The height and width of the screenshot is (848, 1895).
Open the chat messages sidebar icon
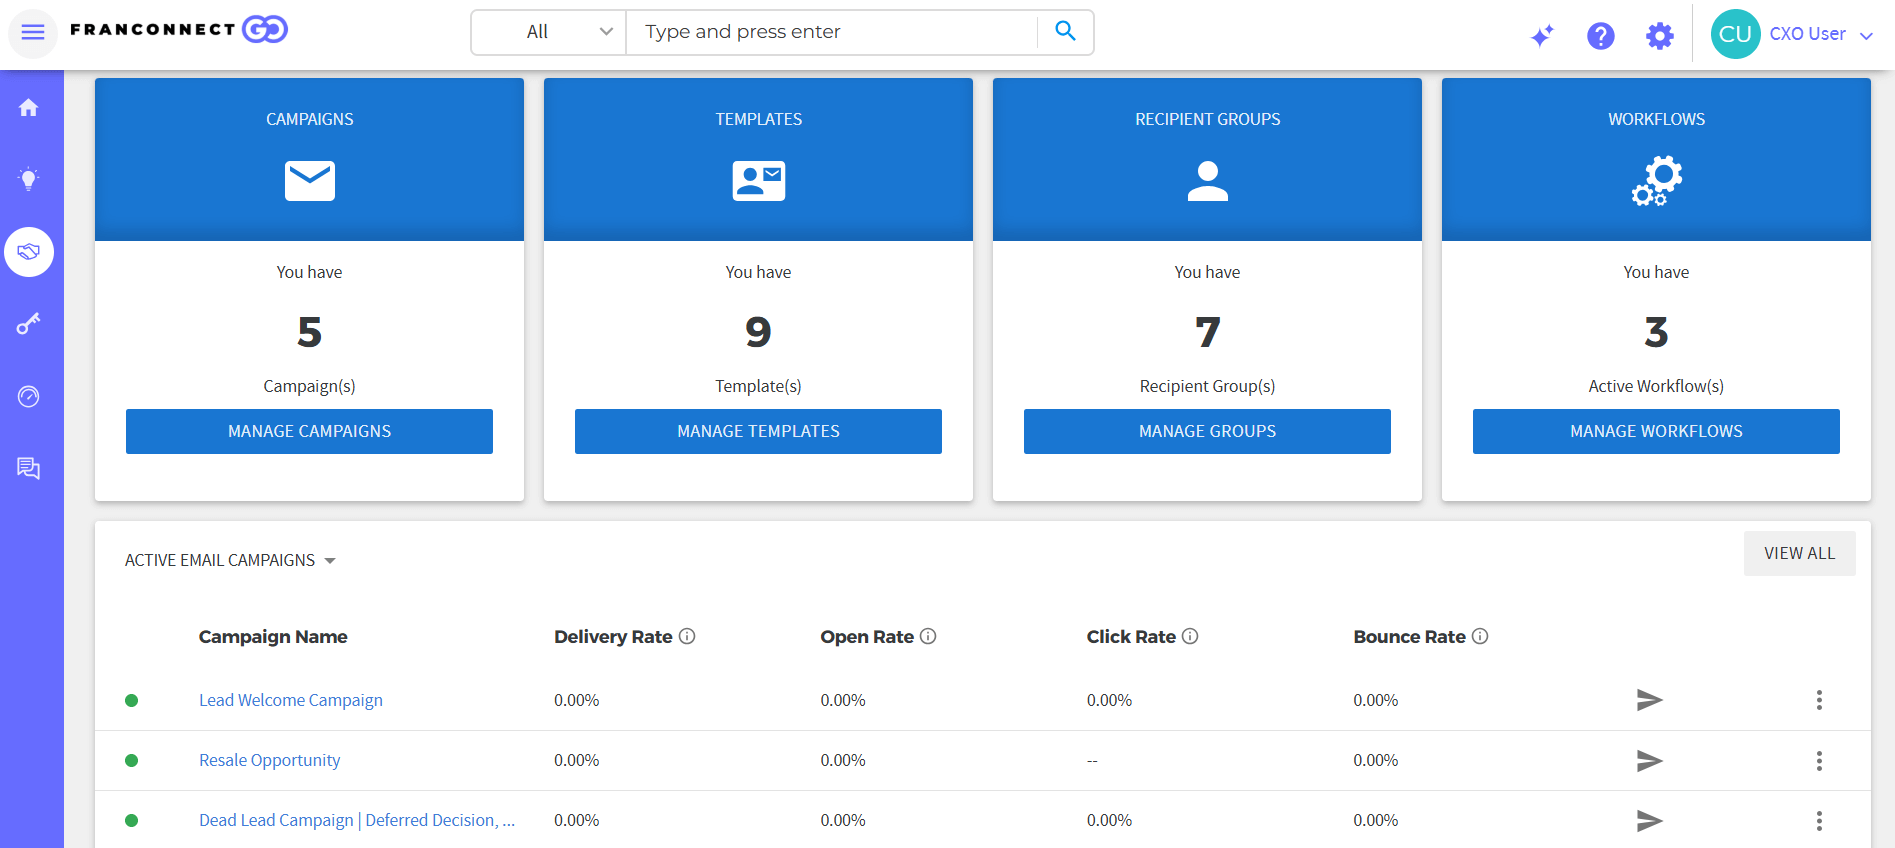click(x=29, y=468)
